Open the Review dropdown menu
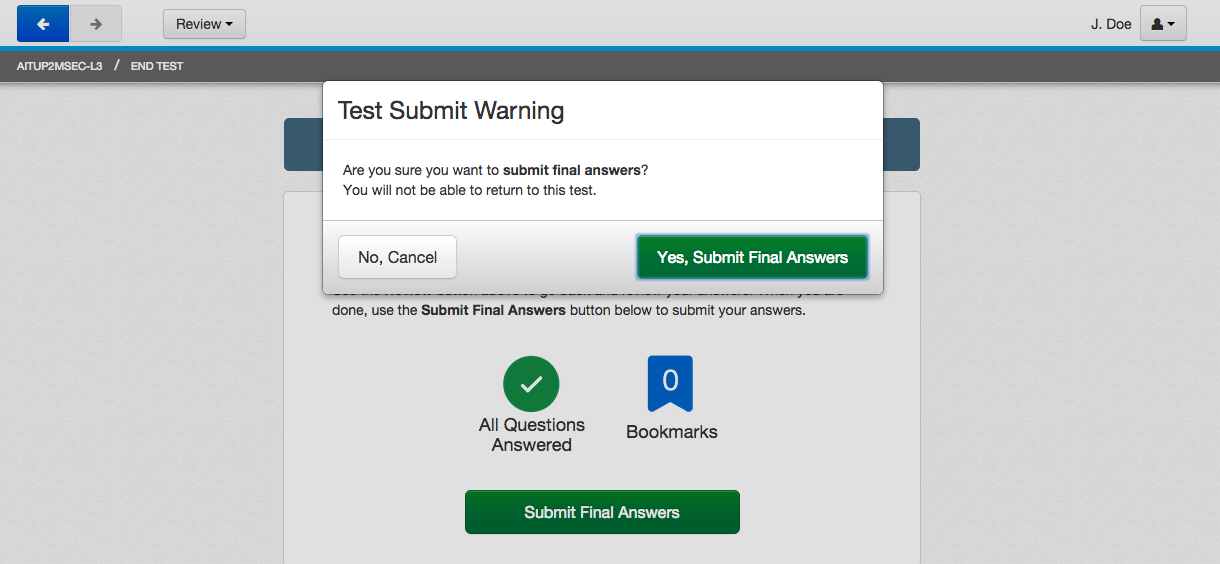Viewport: 1220px width, 564px height. point(204,24)
